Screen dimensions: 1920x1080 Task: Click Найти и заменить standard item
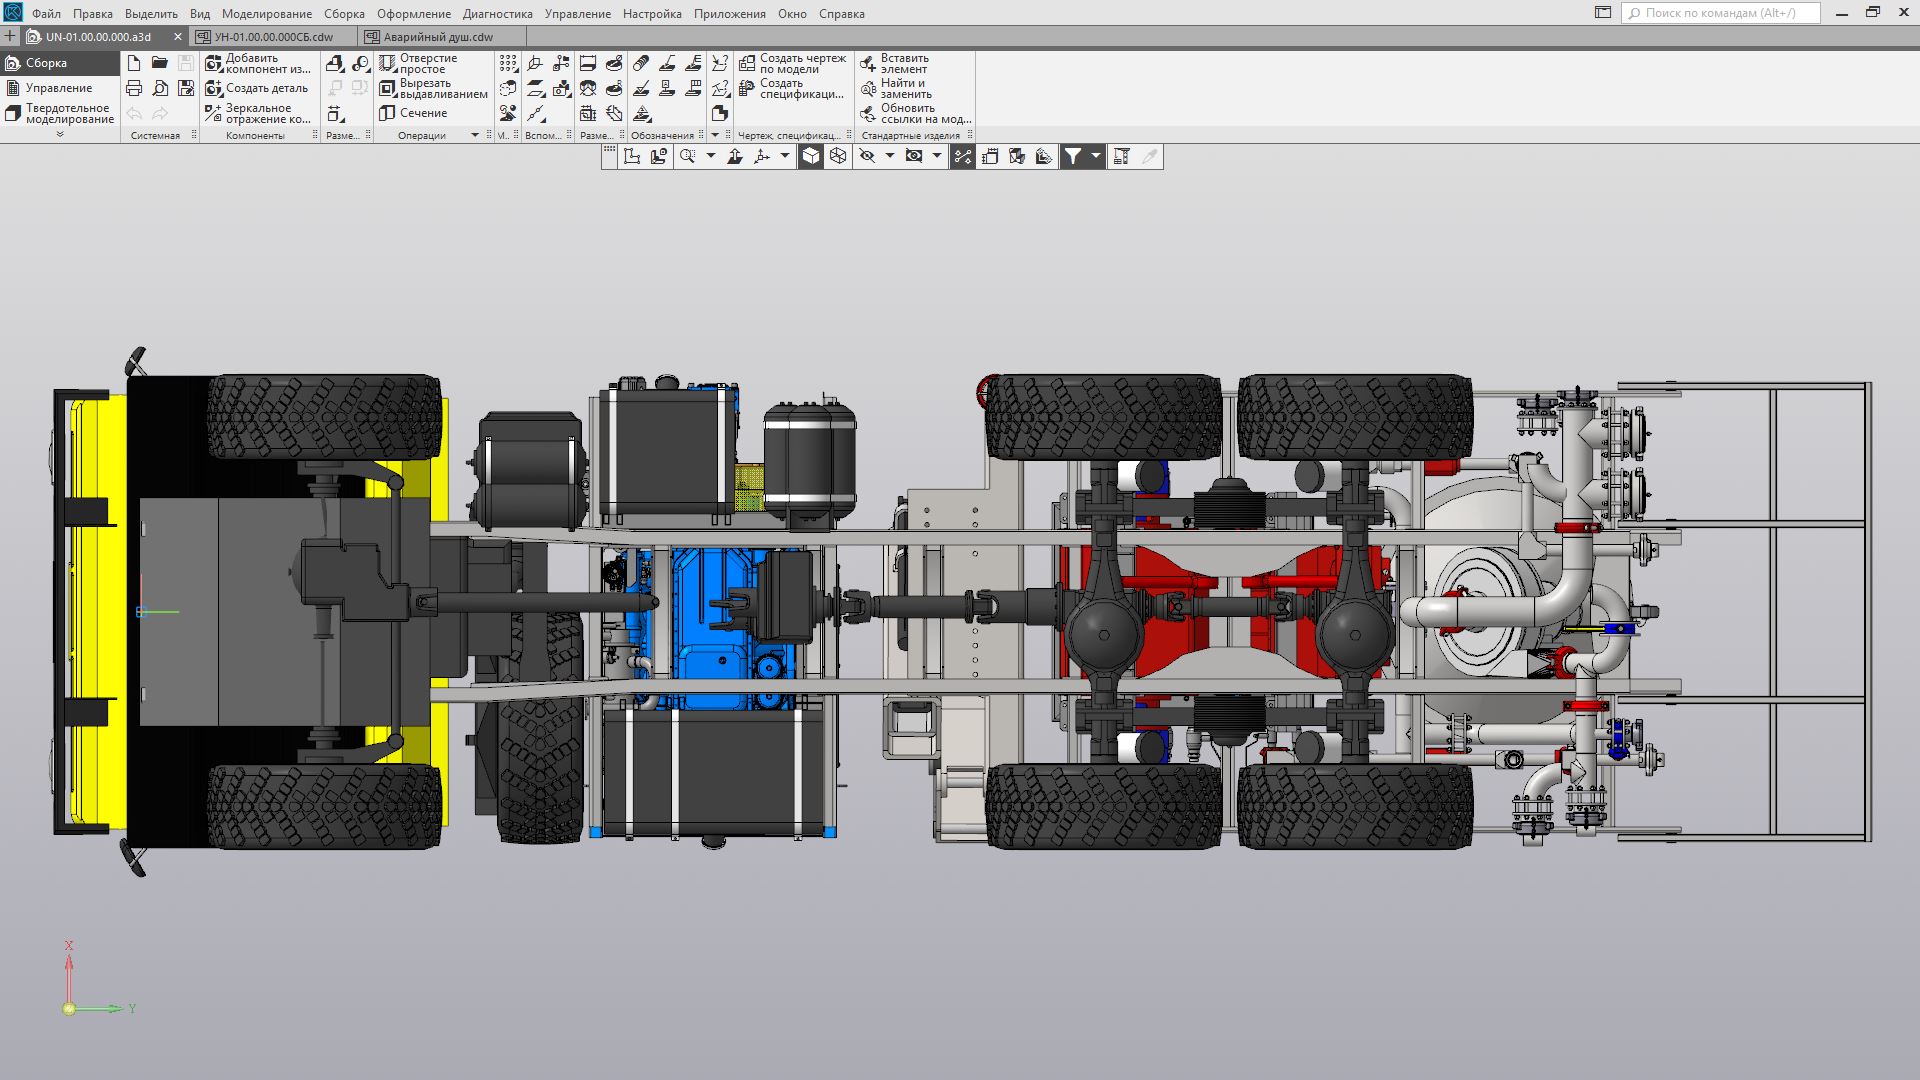(868, 89)
